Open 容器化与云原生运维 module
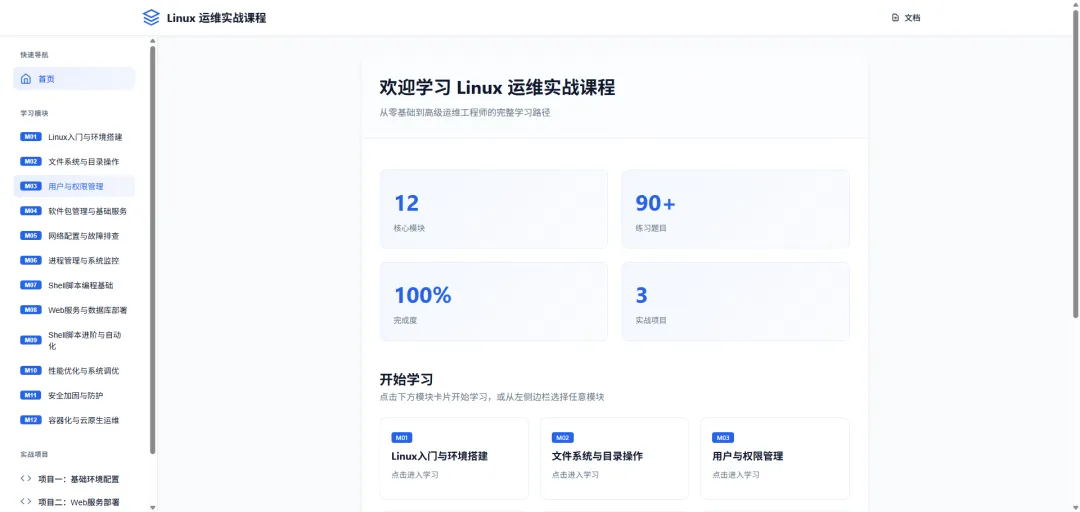The height and width of the screenshot is (512, 1080). (x=74, y=420)
